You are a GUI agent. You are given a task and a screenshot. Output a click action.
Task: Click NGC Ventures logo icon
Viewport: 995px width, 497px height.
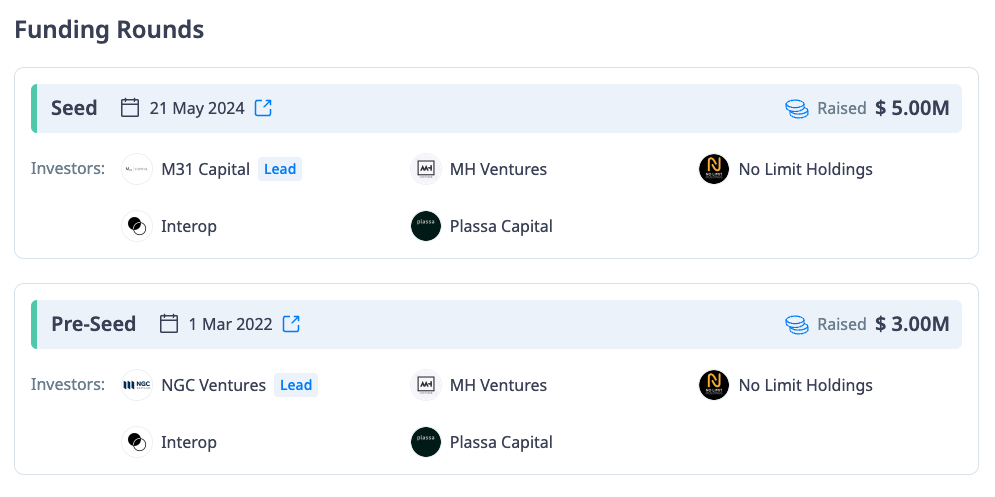click(137, 385)
